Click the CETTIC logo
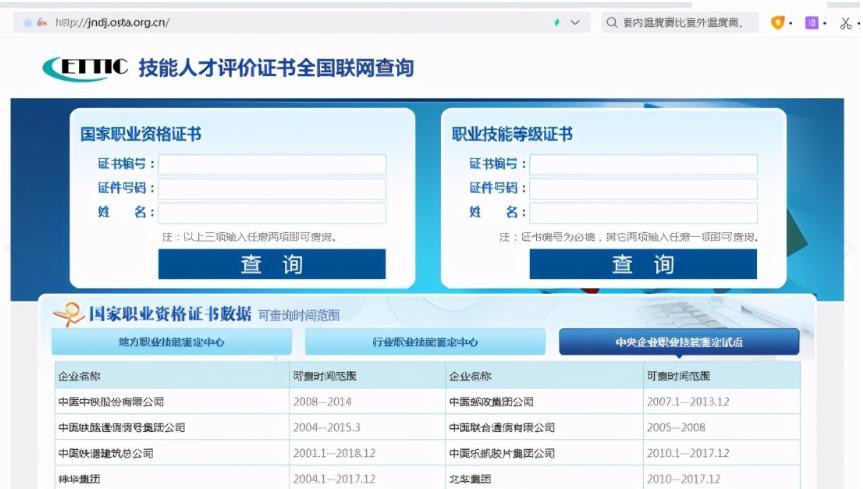Image resolution: width=863 pixels, height=489 pixels. (x=85, y=68)
